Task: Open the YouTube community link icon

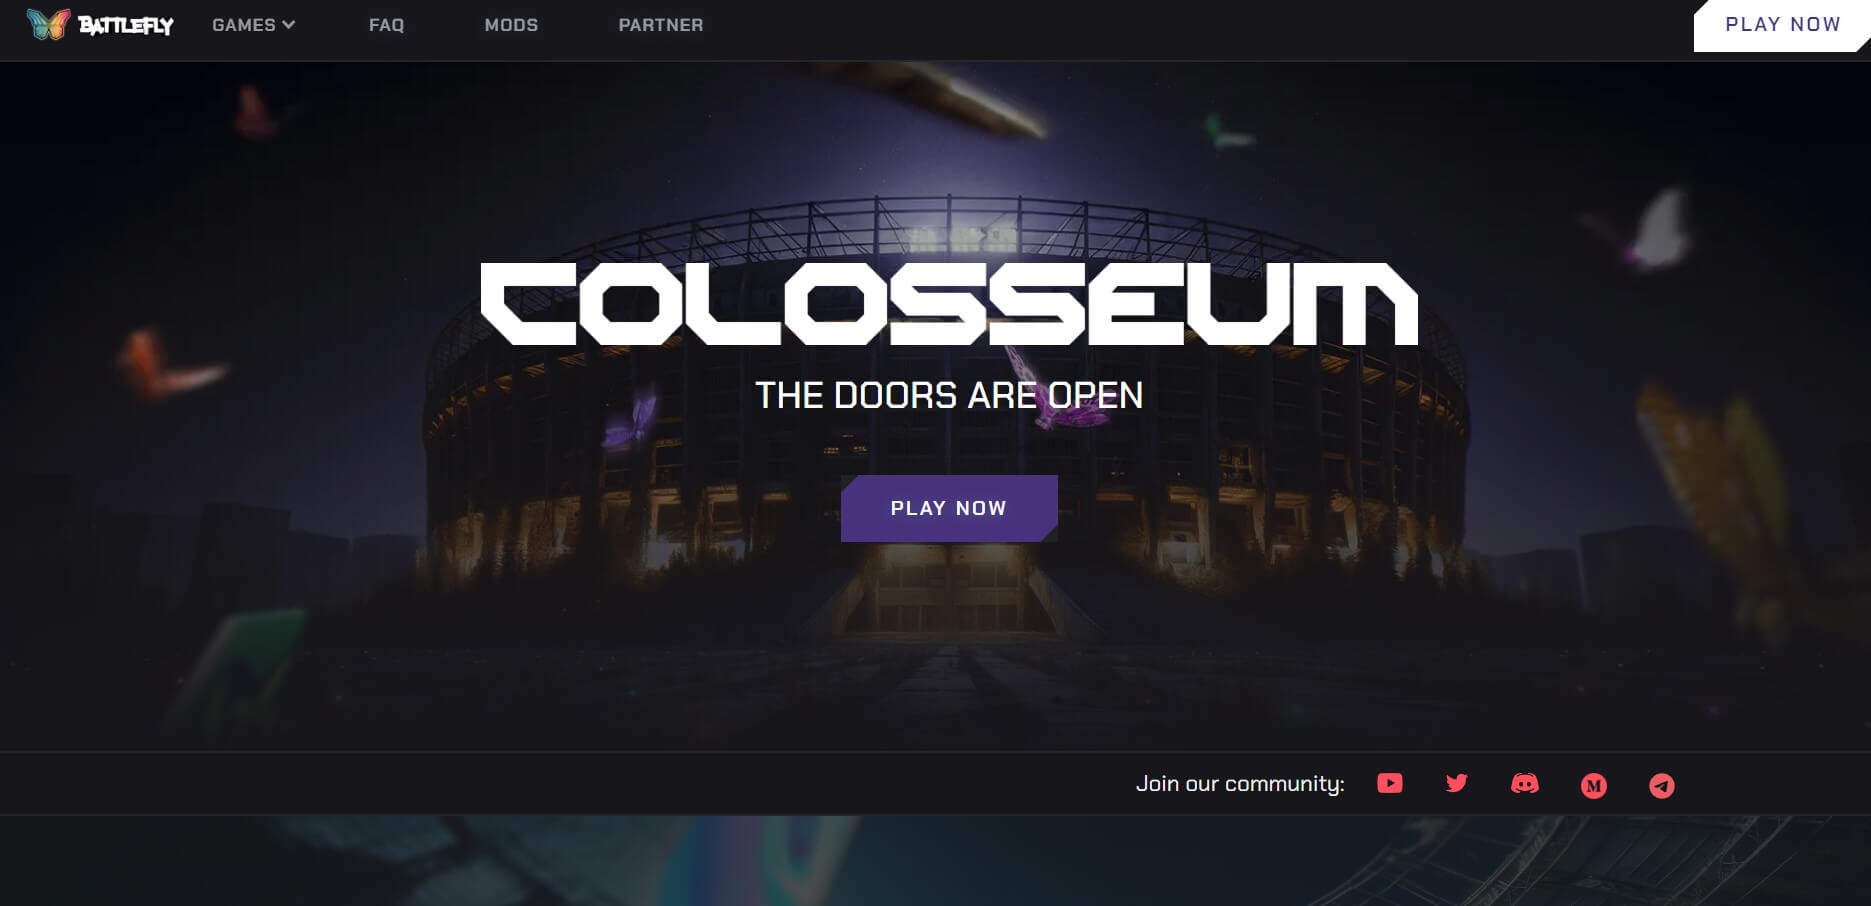Action: pos(1389,783)
